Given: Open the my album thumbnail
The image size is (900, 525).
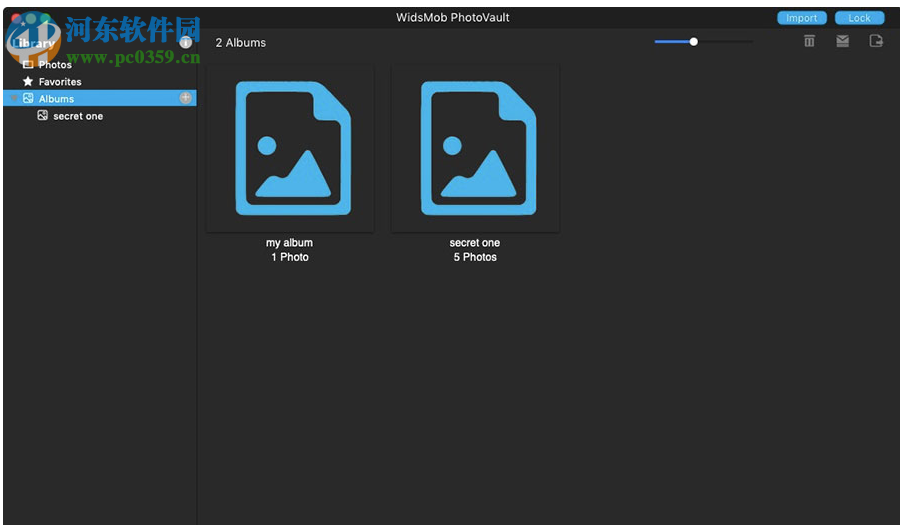Looking at the screenshot, I should 290,149.
